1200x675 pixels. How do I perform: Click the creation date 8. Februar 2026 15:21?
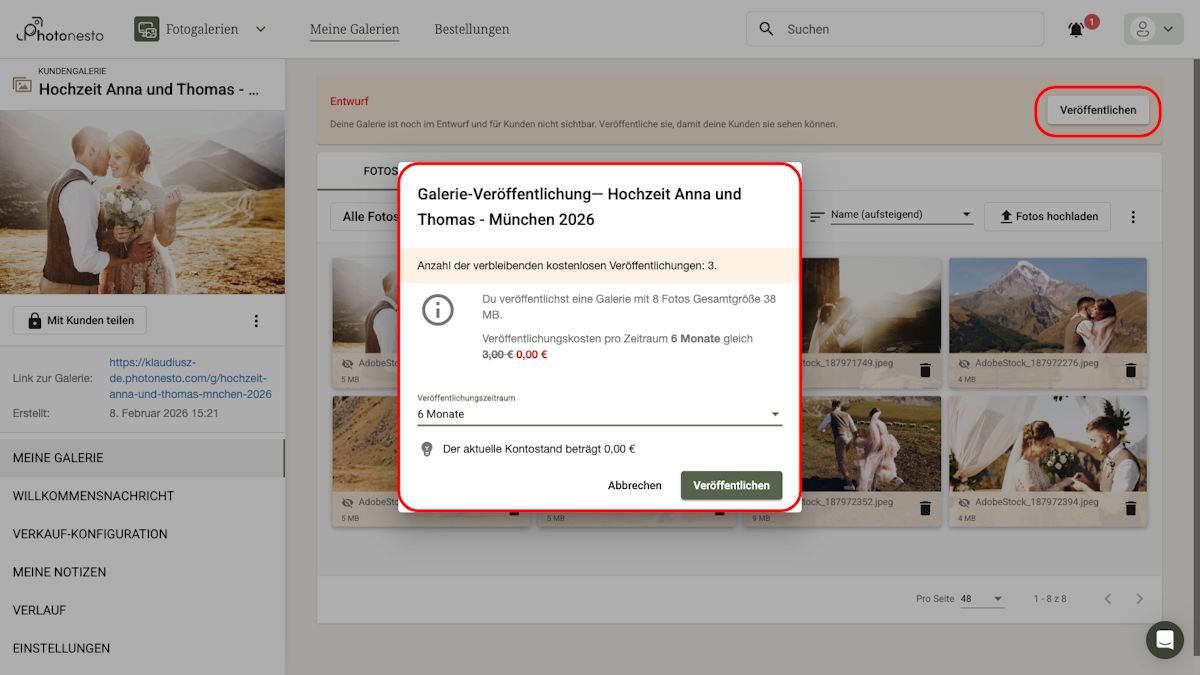(164, 412)
